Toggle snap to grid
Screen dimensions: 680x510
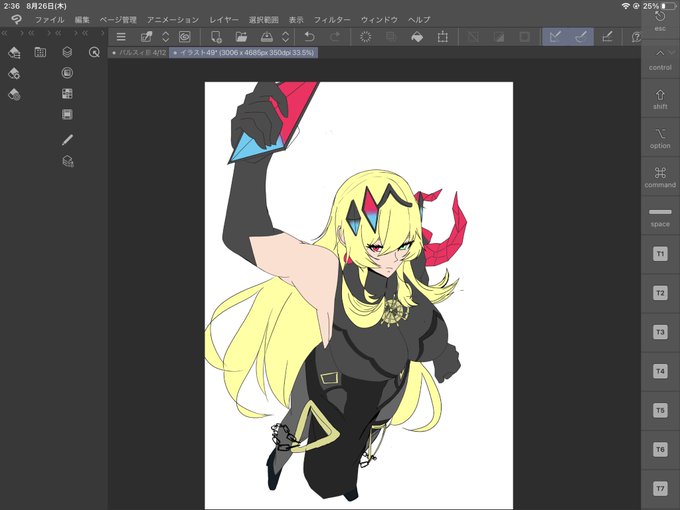point(608,37)
